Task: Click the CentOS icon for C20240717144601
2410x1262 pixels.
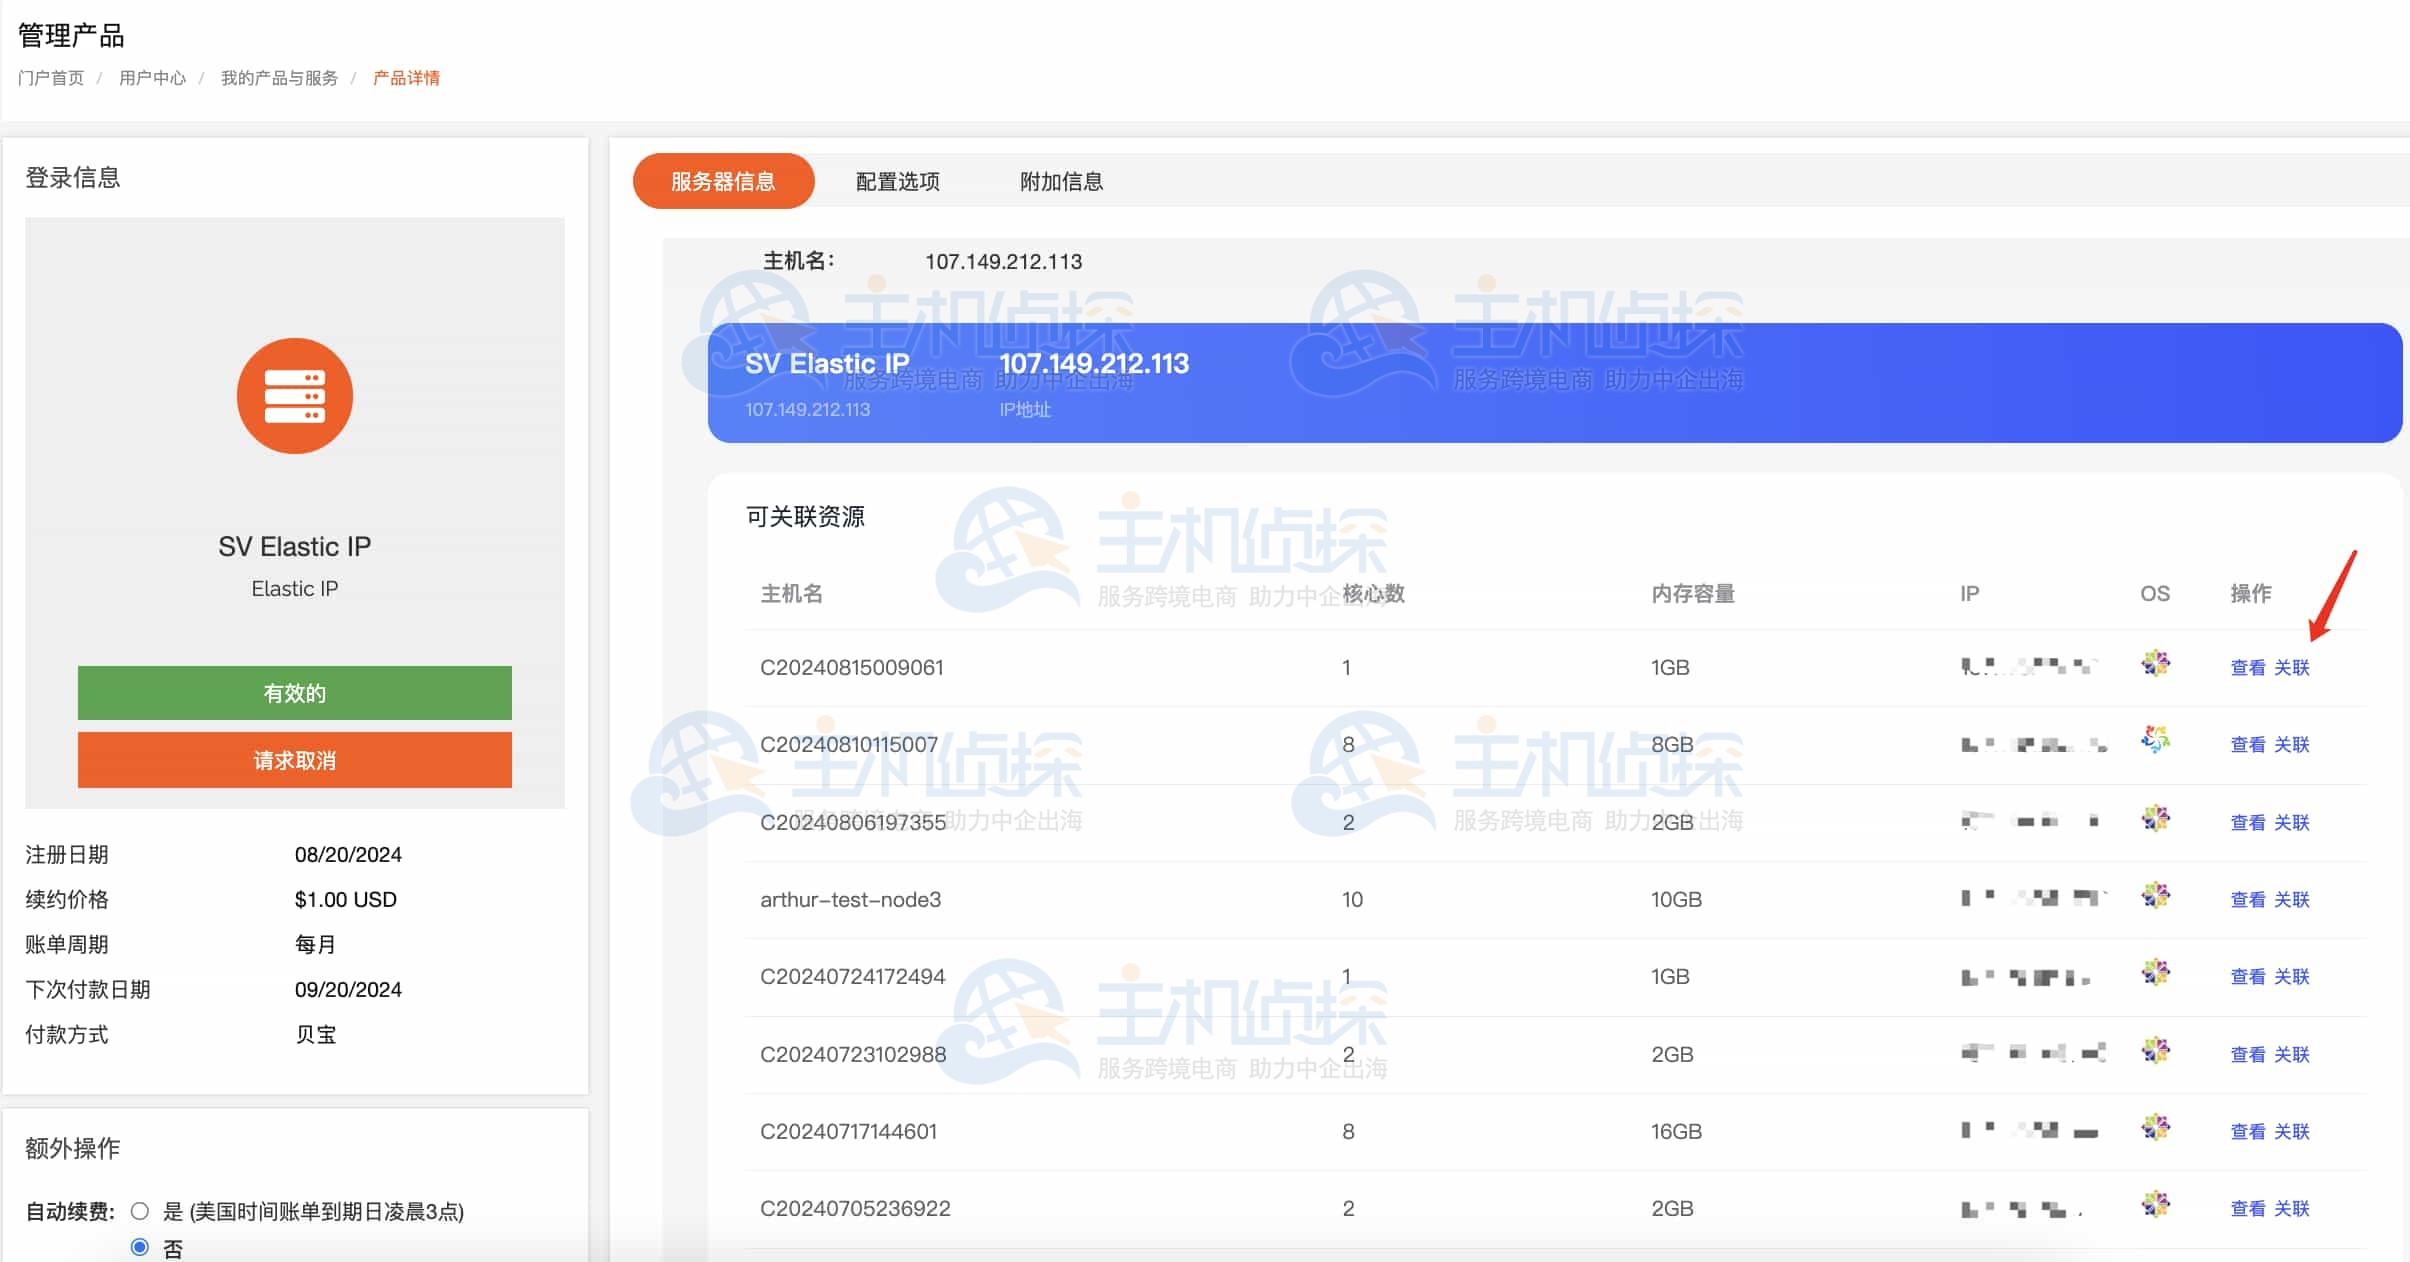Action: point(2156,1127)
